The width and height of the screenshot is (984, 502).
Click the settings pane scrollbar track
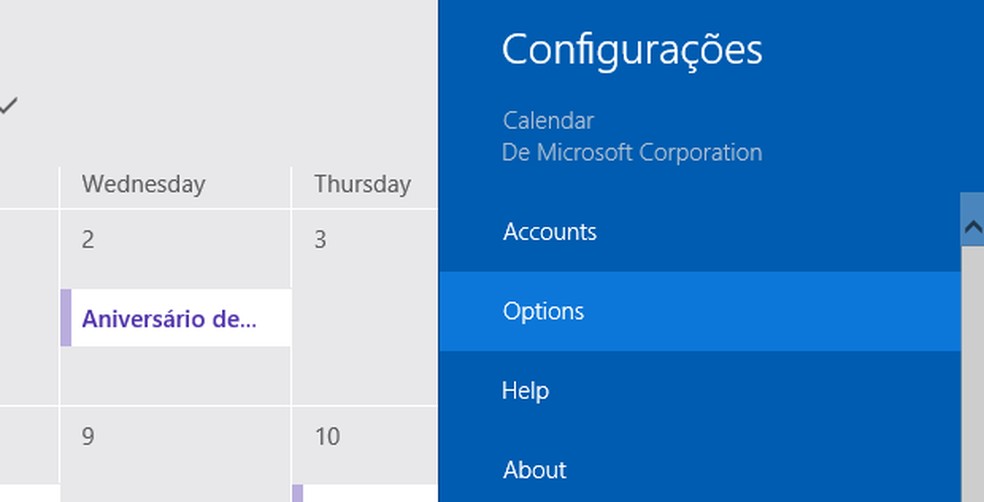tap(972, 380)
